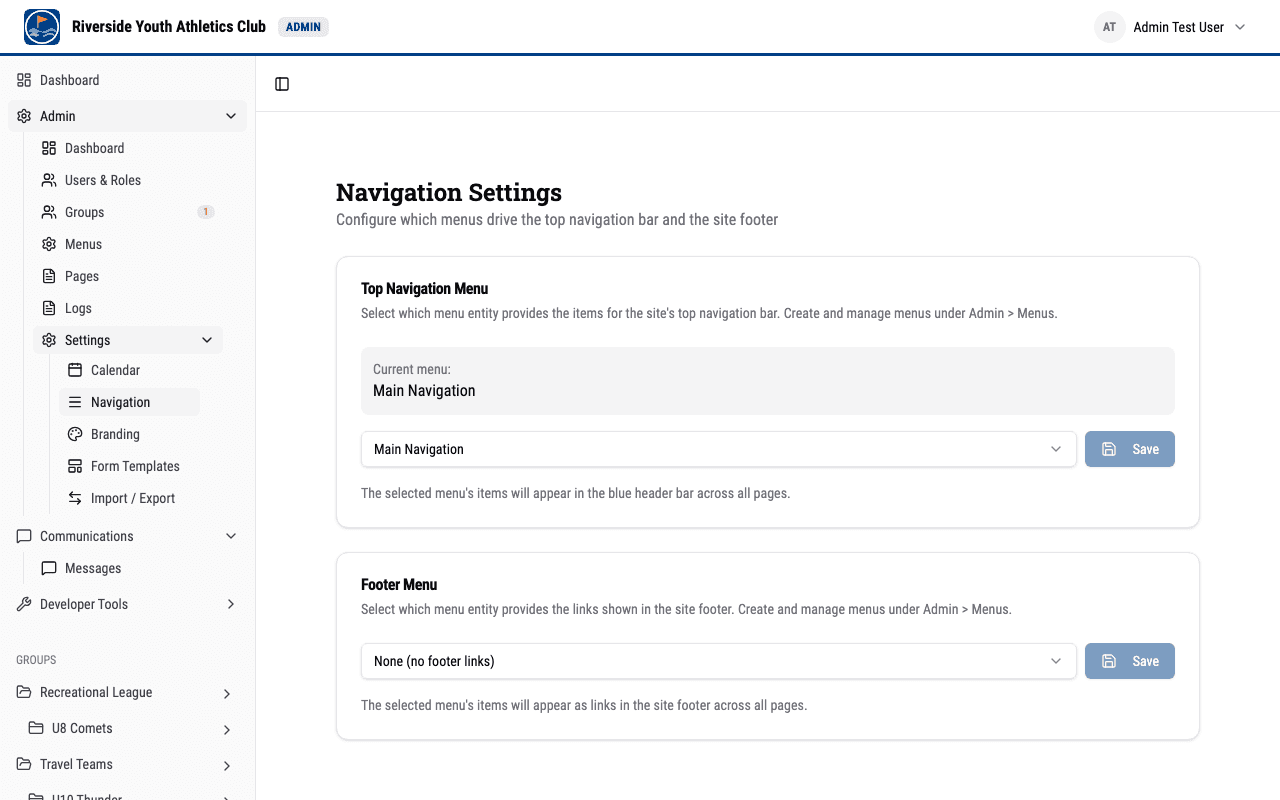Click the Calendar icon in Settings
1280x800 pixels.
tap(75, 370)
